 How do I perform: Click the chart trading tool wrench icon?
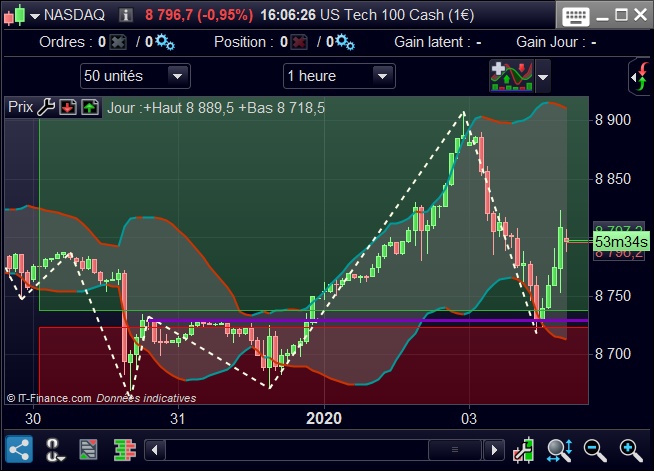(x=524, y=450)
